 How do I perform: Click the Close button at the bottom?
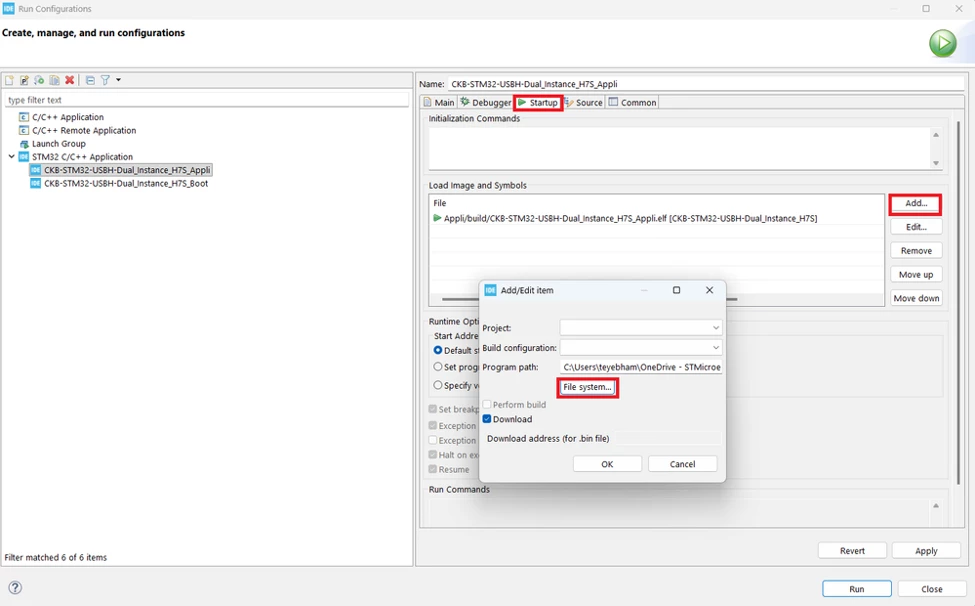click(931, 589)
